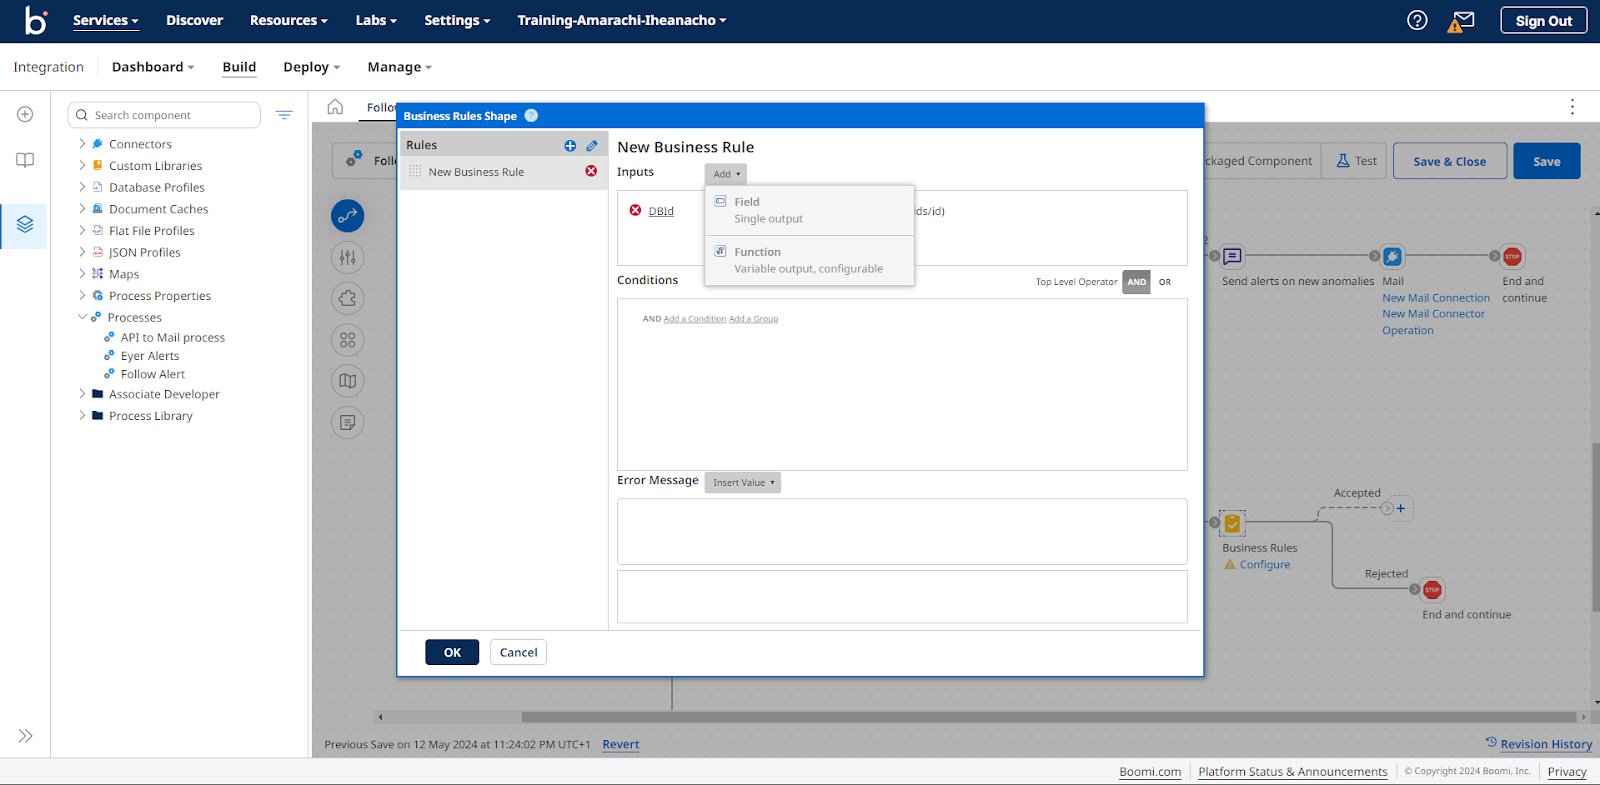The height and width of the screenshot is (785, 1600).
Task: Collapse the Processes folder
Action: (82, 317)
